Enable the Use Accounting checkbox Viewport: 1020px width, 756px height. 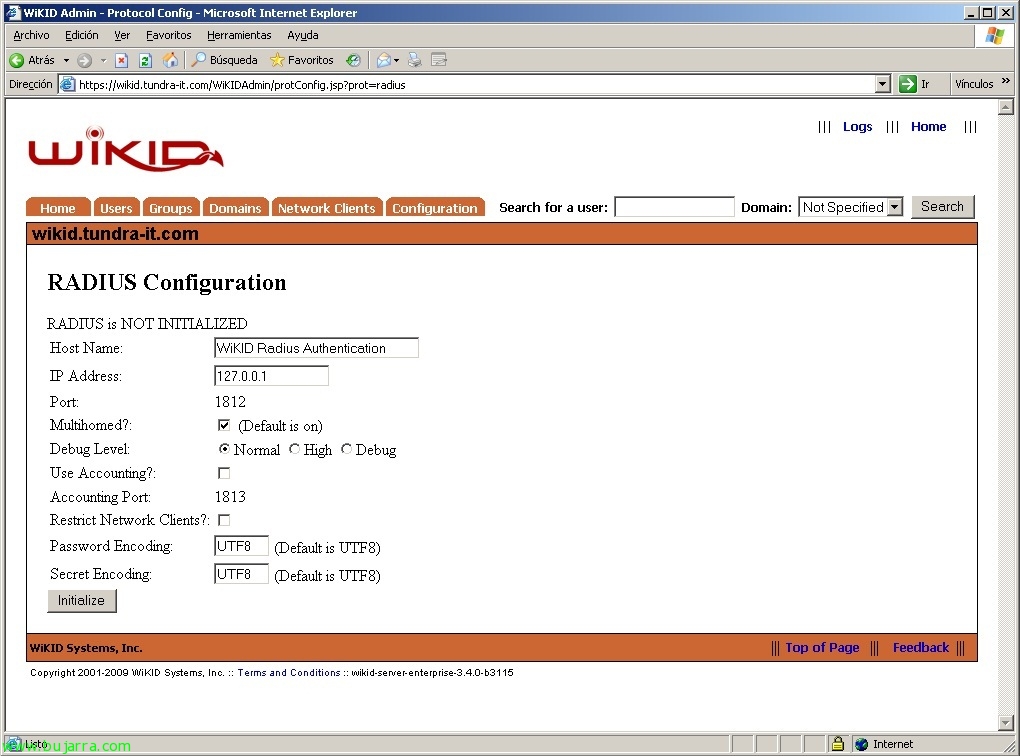(x=224, y=473)
